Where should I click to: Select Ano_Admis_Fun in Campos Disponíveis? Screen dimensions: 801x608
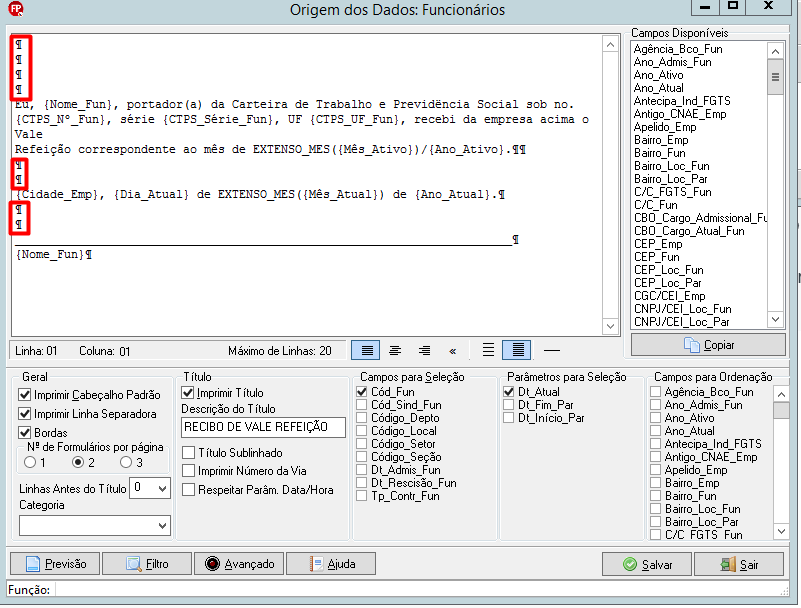[x=672, y=62]
